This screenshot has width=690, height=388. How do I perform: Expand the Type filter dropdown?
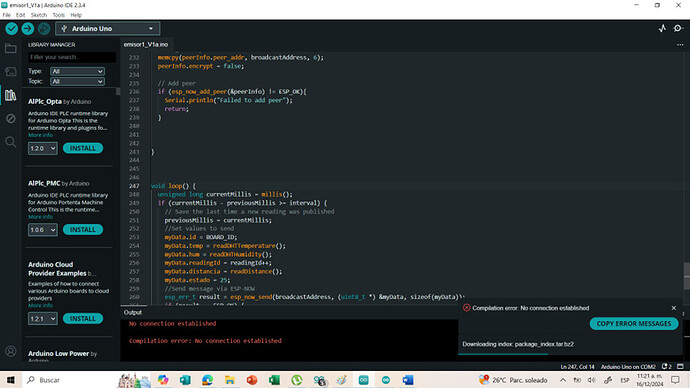[x=77, y=71]
